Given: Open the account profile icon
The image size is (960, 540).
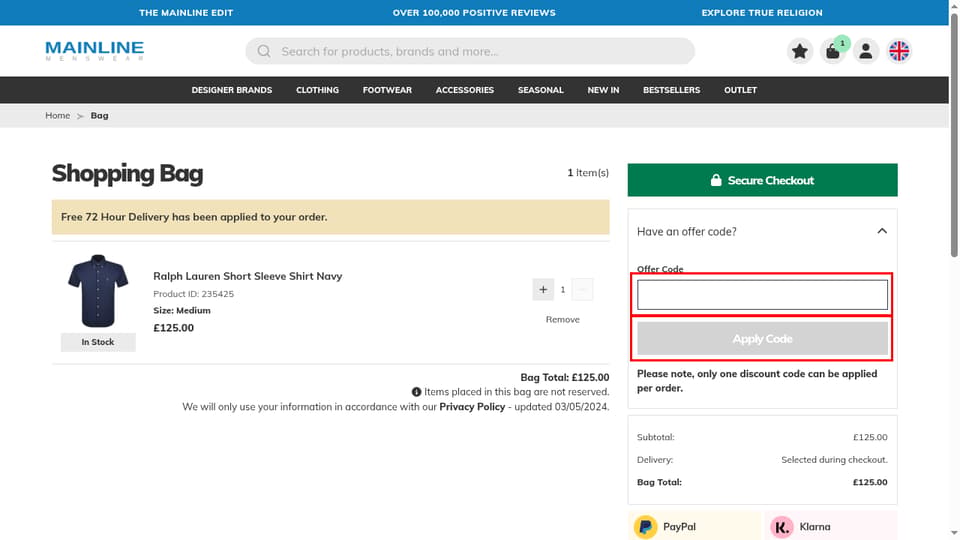Looking at the screenshot, I should [866, 51].
